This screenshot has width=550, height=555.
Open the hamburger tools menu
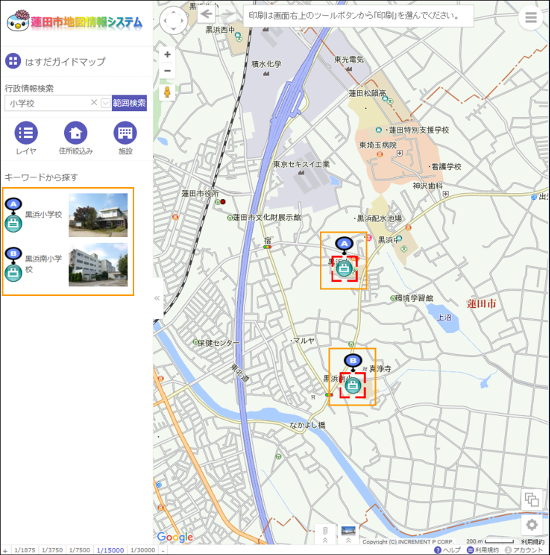pos(531,17)
